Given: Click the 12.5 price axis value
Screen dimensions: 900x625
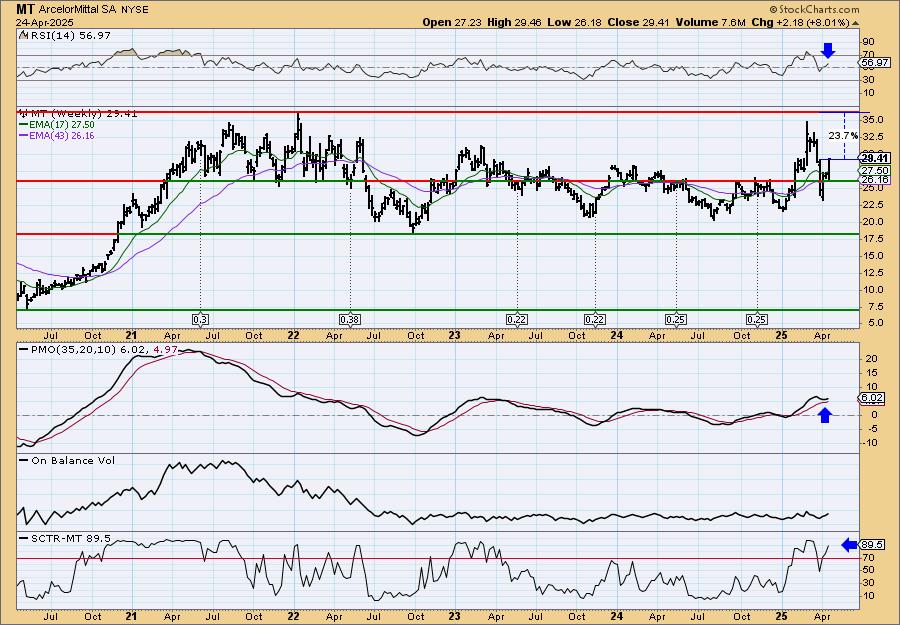Looking at the screenshot, I should (871, 273).
